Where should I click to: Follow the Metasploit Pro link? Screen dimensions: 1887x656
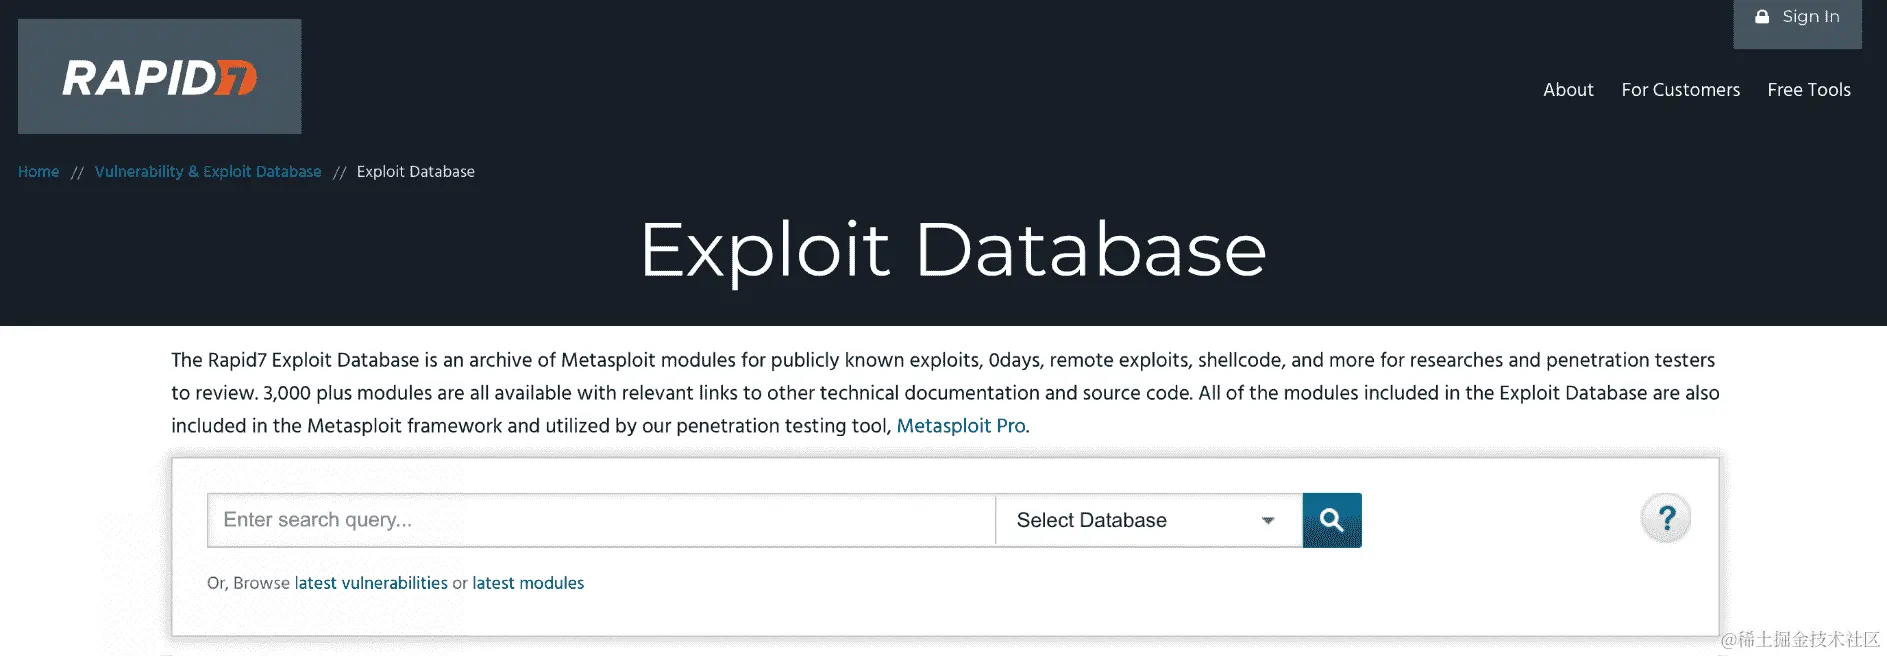(961, 426)
